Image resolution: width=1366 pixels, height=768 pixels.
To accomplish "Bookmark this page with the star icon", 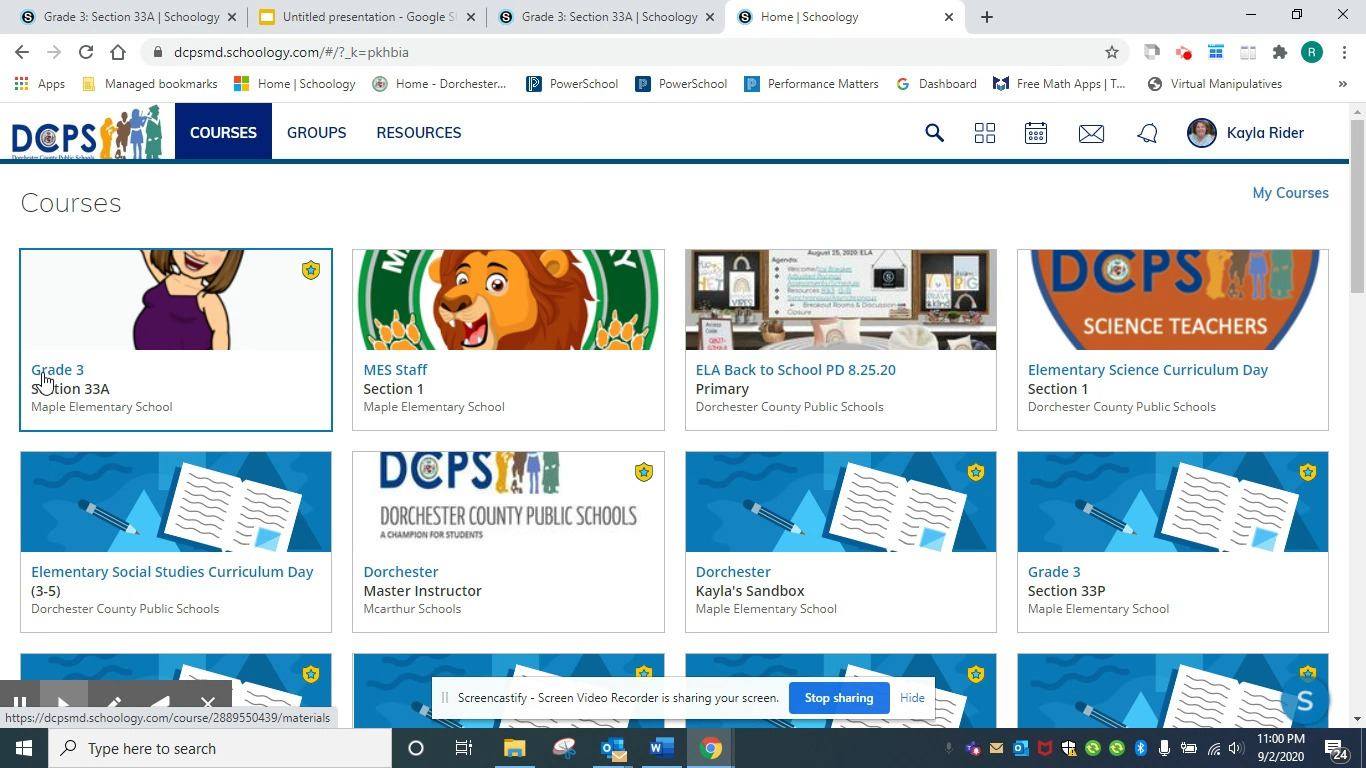I will tap(1111, 52).
